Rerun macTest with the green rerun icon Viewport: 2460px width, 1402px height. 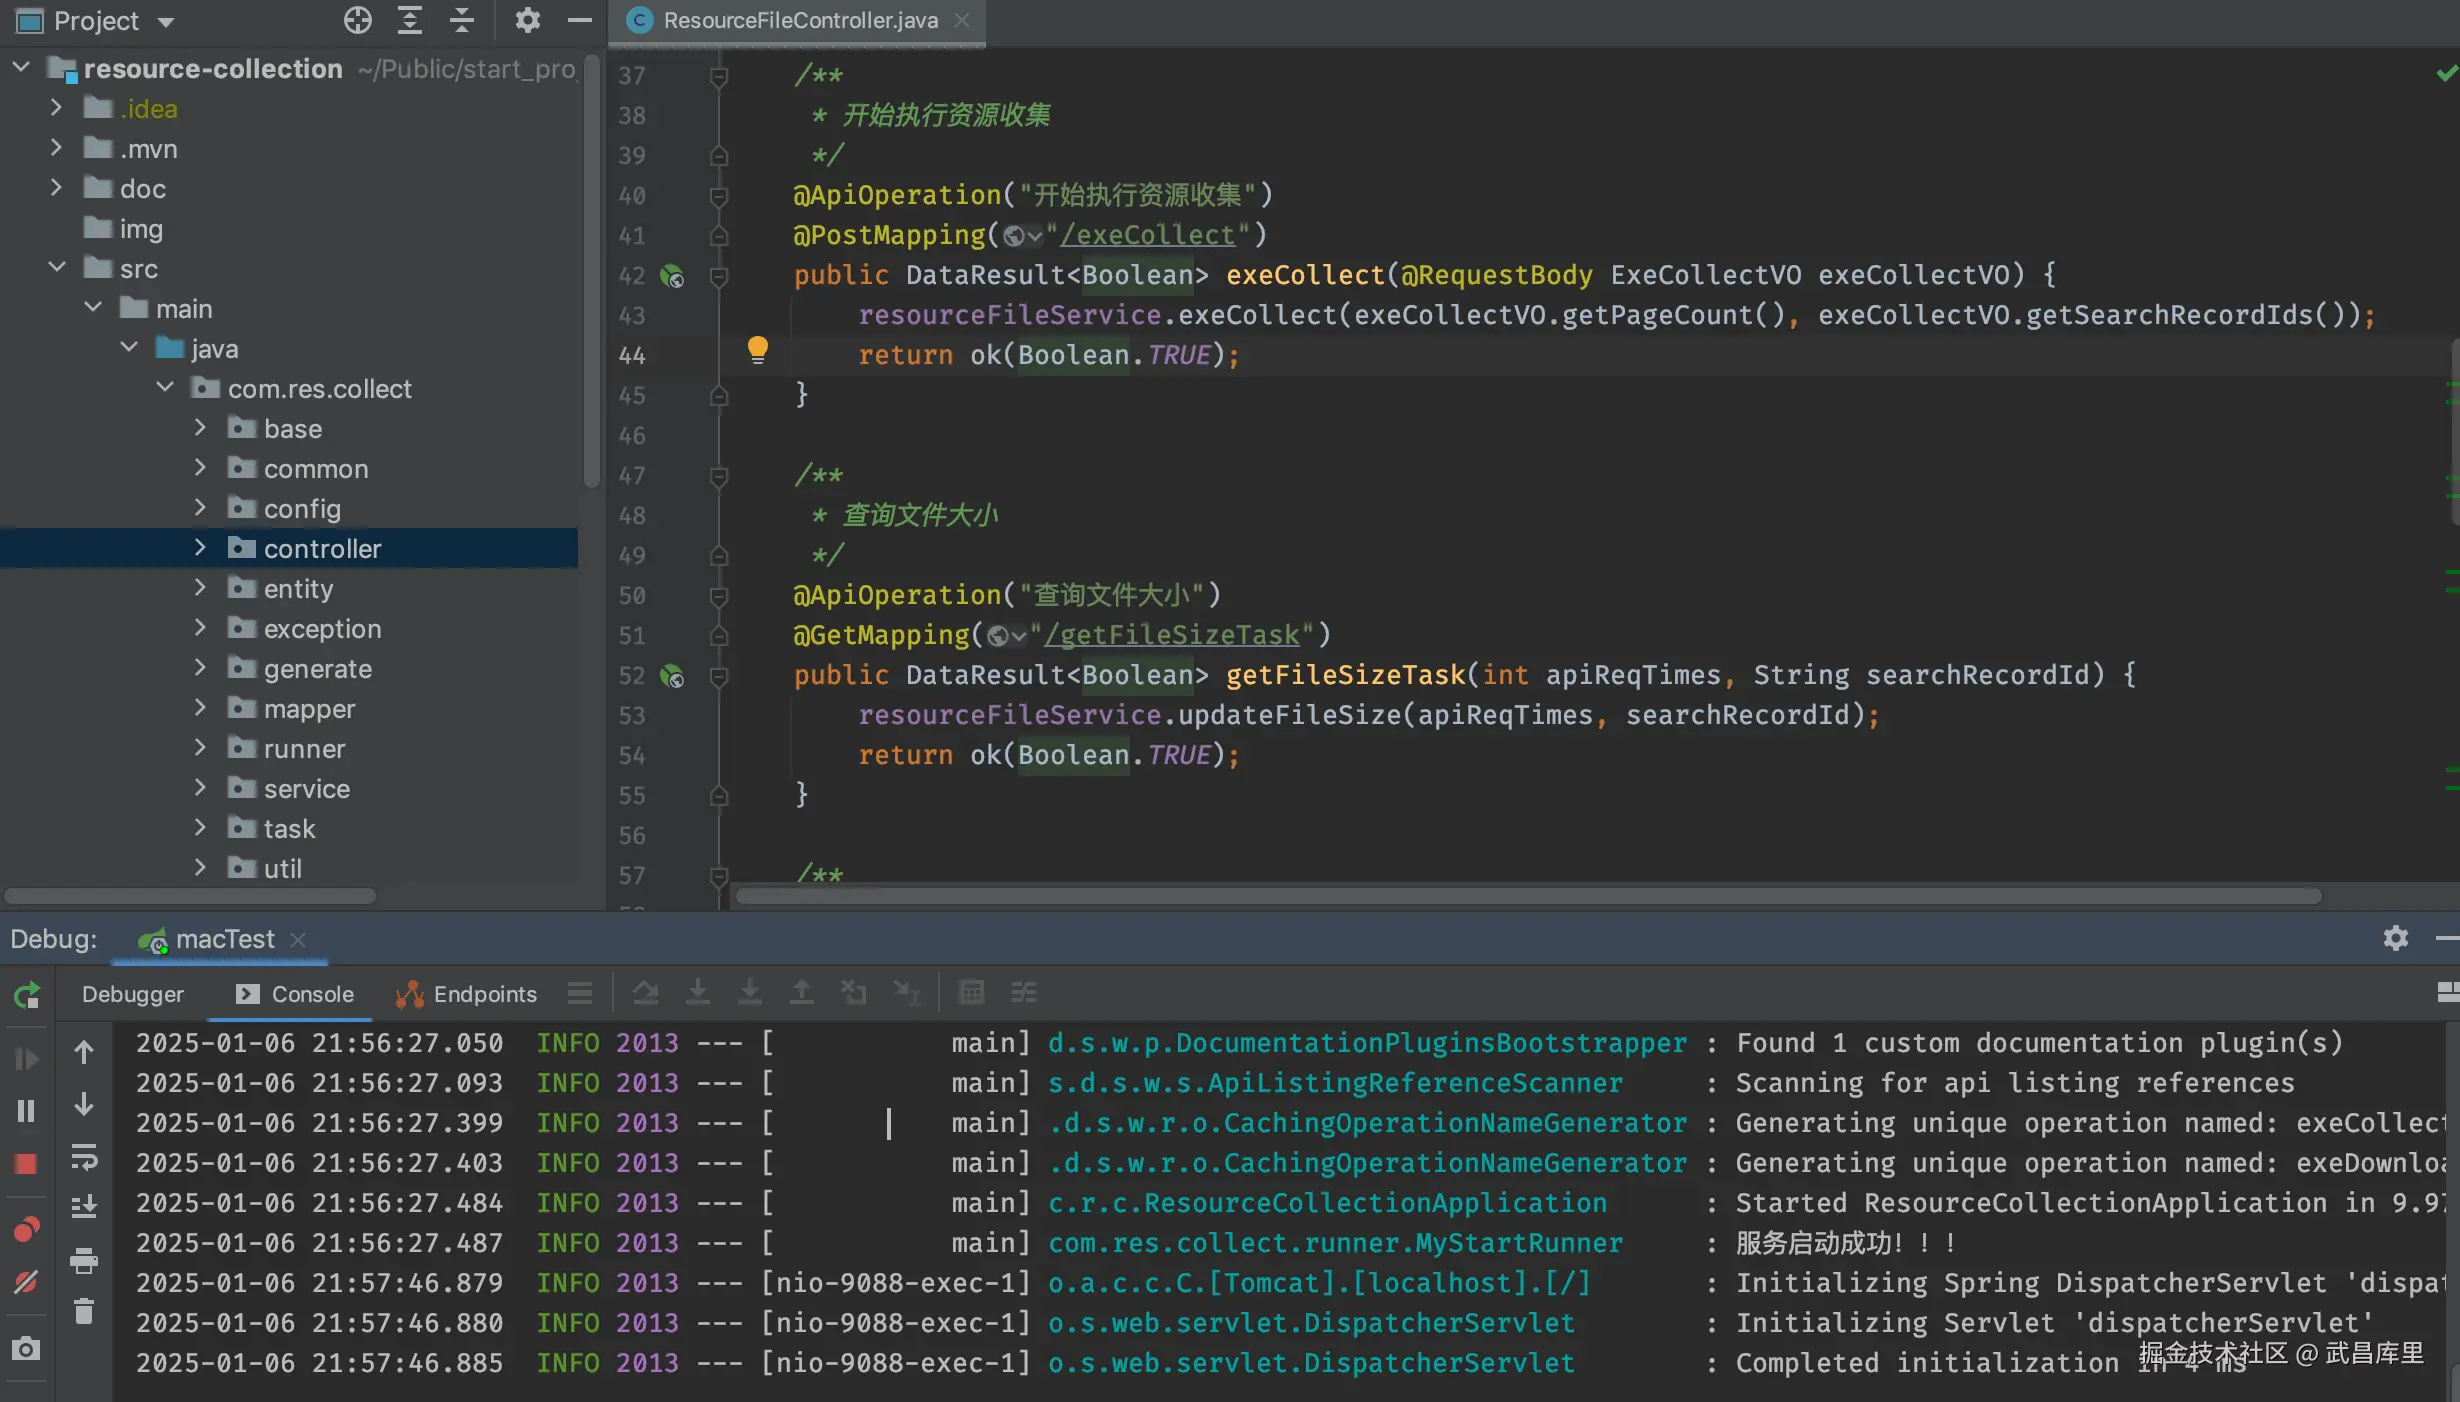click(x=26, y=994)
